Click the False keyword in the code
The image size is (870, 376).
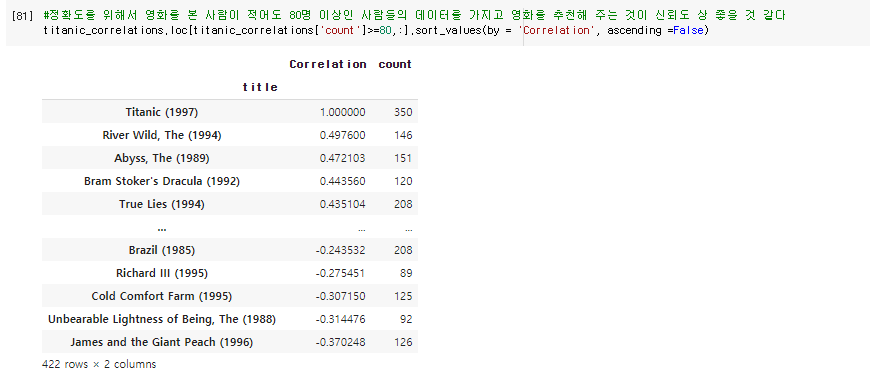[688, 30]
